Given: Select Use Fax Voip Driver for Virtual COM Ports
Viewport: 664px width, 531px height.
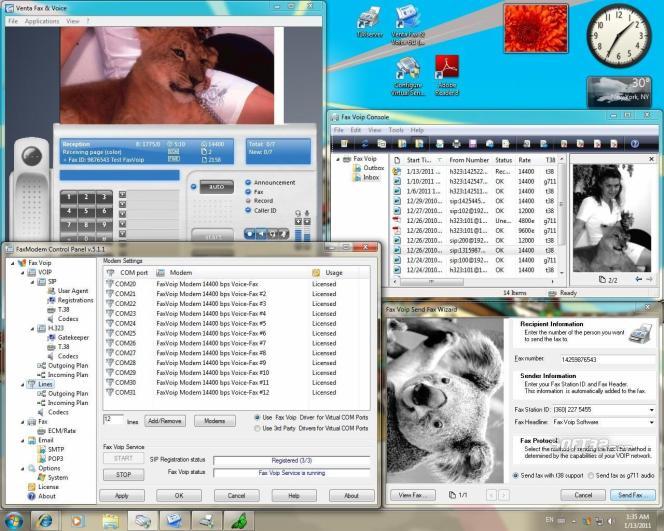Looking at the screenshot, I should 257,418.
